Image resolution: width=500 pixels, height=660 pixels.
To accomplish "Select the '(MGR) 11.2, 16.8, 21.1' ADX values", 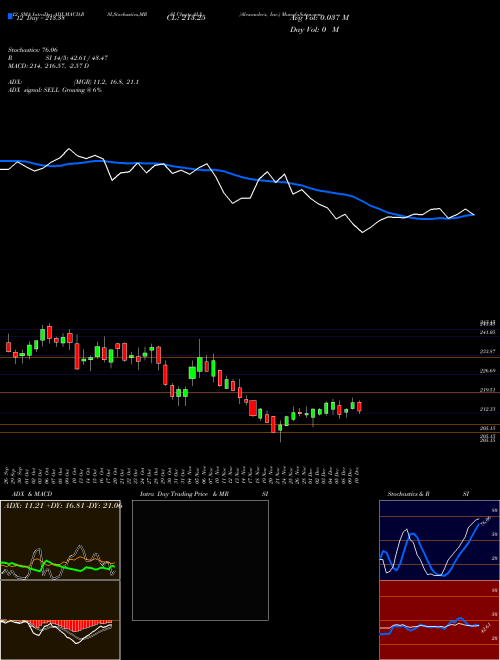I will tap(106, 82).
